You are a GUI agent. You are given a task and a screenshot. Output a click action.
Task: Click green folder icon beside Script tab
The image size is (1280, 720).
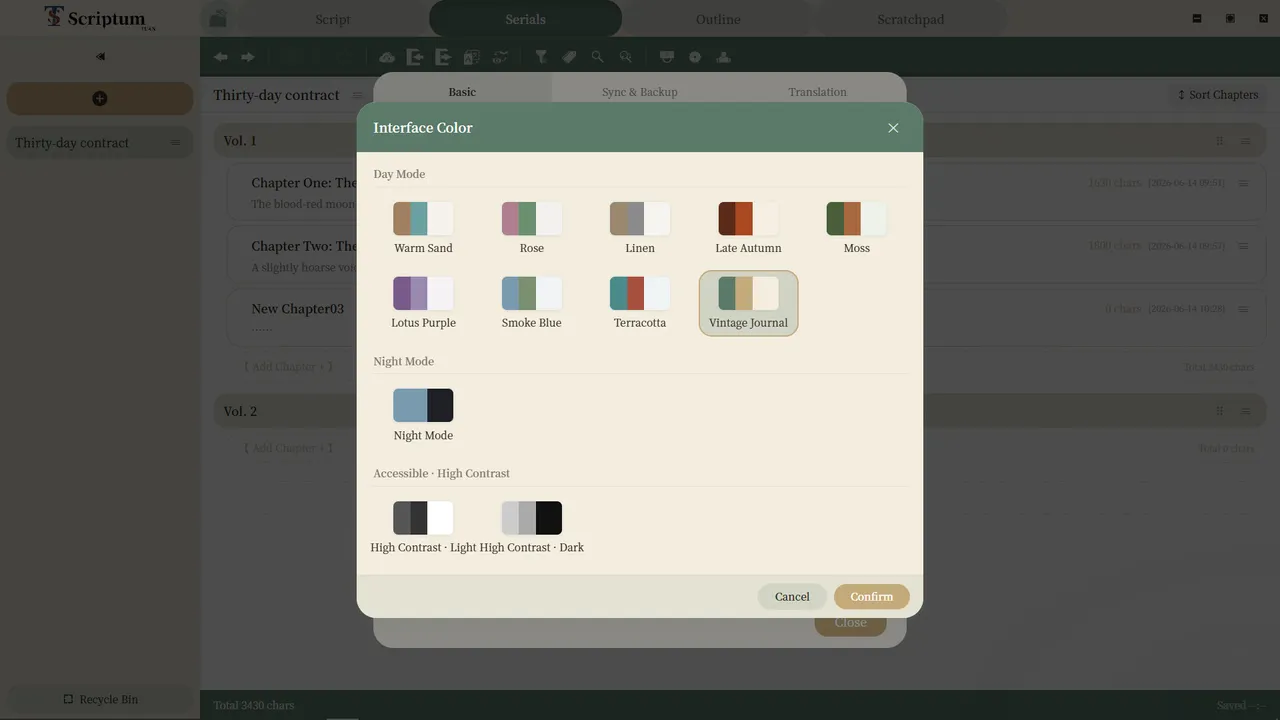coord(218,18)
